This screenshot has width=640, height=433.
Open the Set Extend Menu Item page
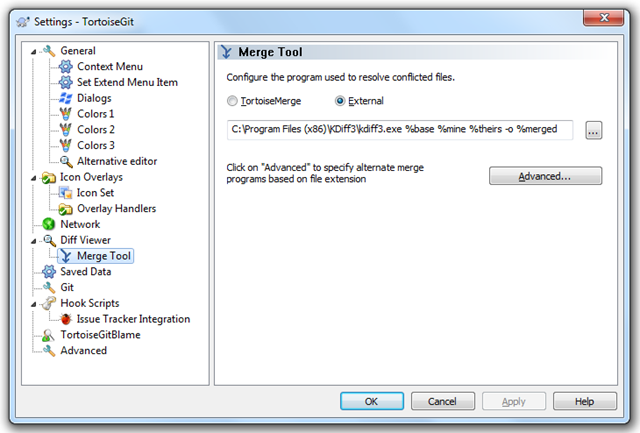point(127,82)
